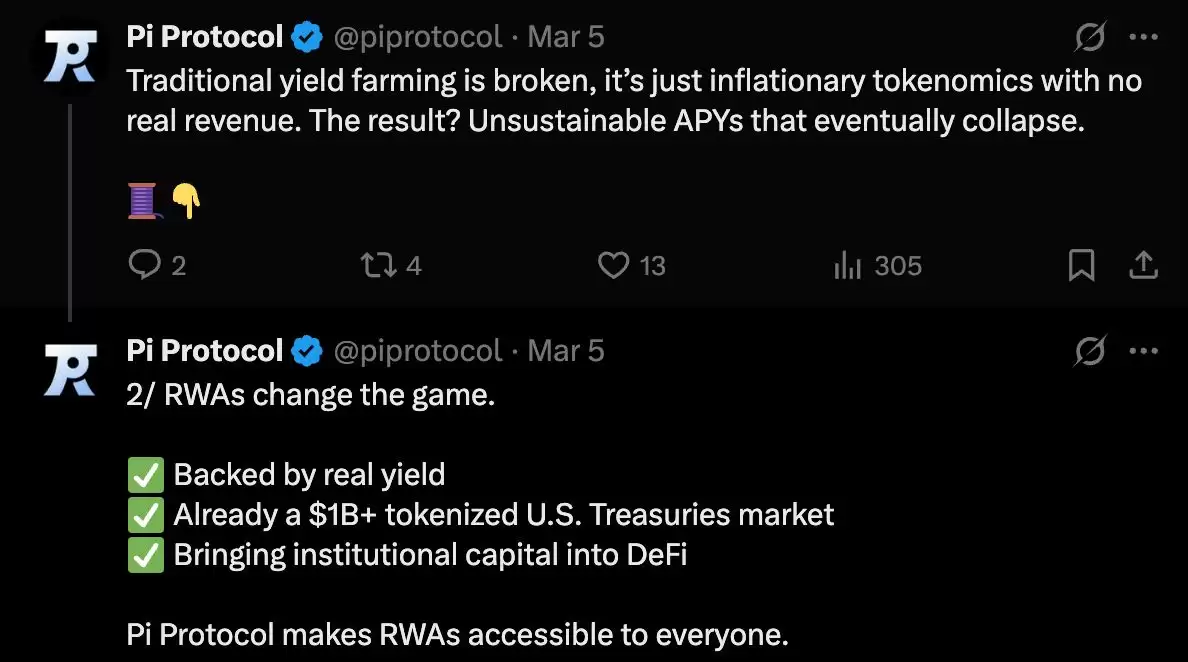Open Grok icon on second tweet
1188x662 pixels.
click(1089, 351)
